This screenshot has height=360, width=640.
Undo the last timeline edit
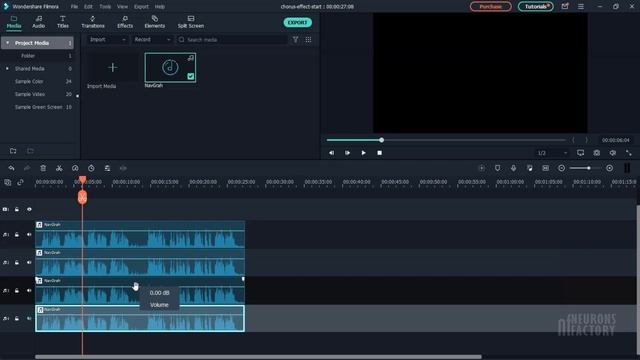[11, 168]
